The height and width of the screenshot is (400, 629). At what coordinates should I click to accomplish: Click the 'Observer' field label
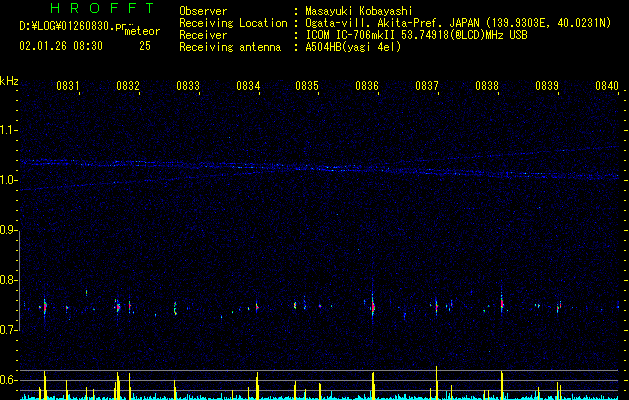[203, 11]
